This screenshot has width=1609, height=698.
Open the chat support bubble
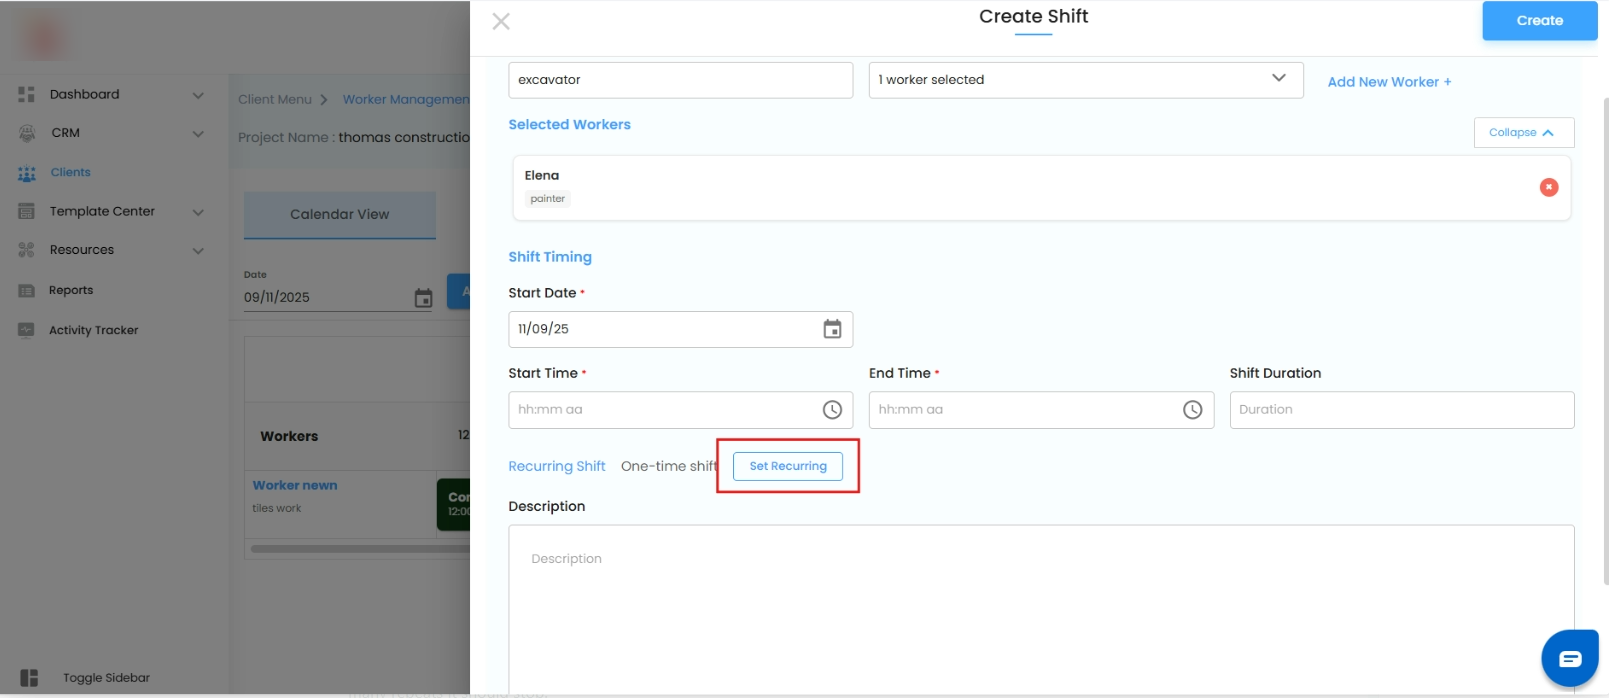pos(1569,658)
